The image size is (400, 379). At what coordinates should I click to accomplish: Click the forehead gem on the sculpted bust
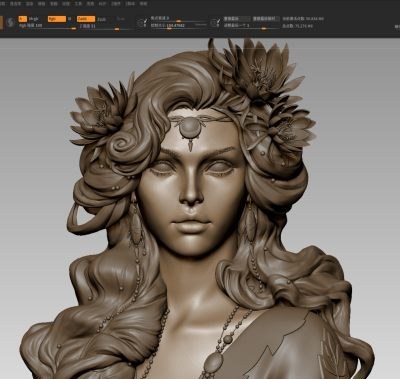190,128
